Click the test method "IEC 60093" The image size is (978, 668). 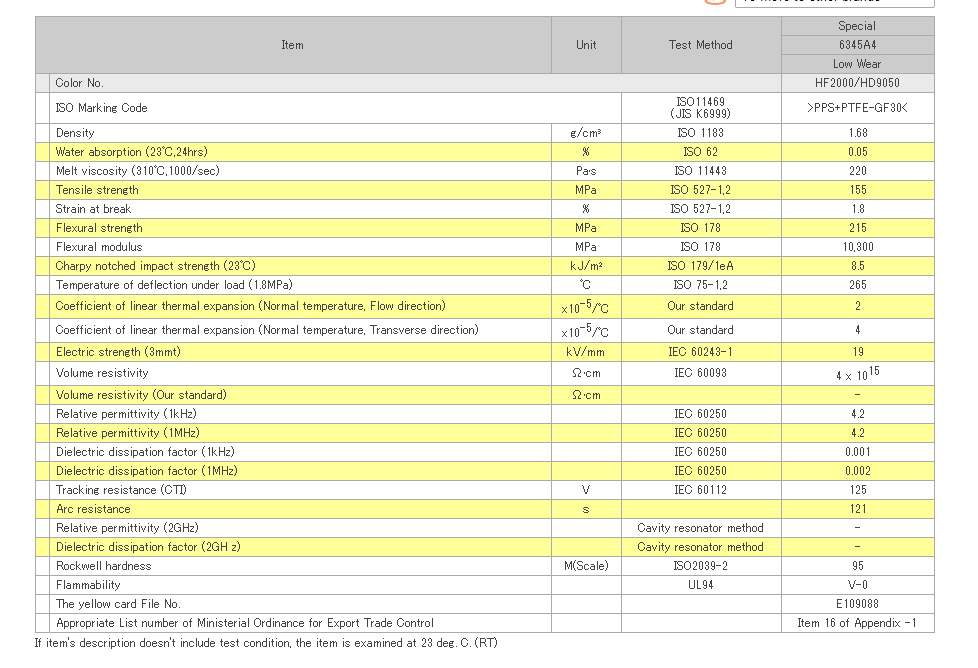[700, 373]
